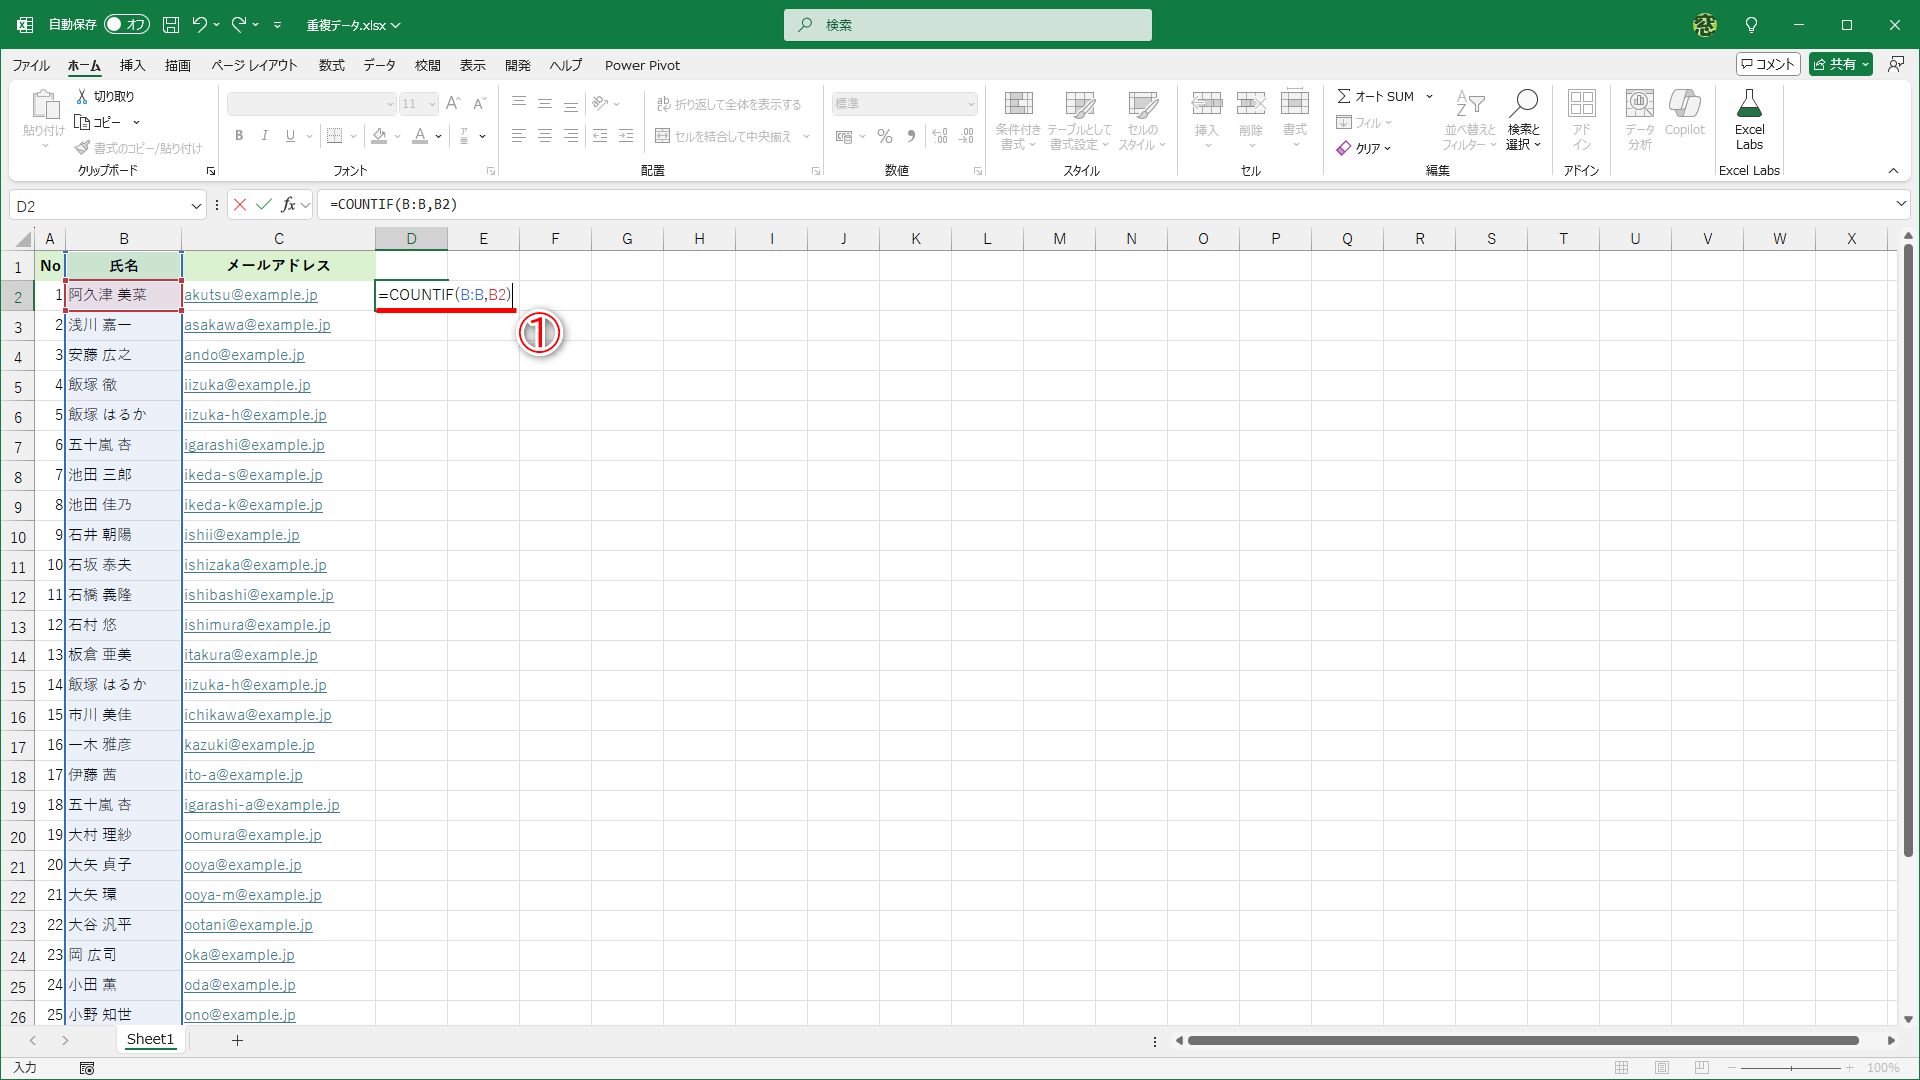Click the 共有 button
This screenshot has height=1080, width=1920.
coord(1839,63)
